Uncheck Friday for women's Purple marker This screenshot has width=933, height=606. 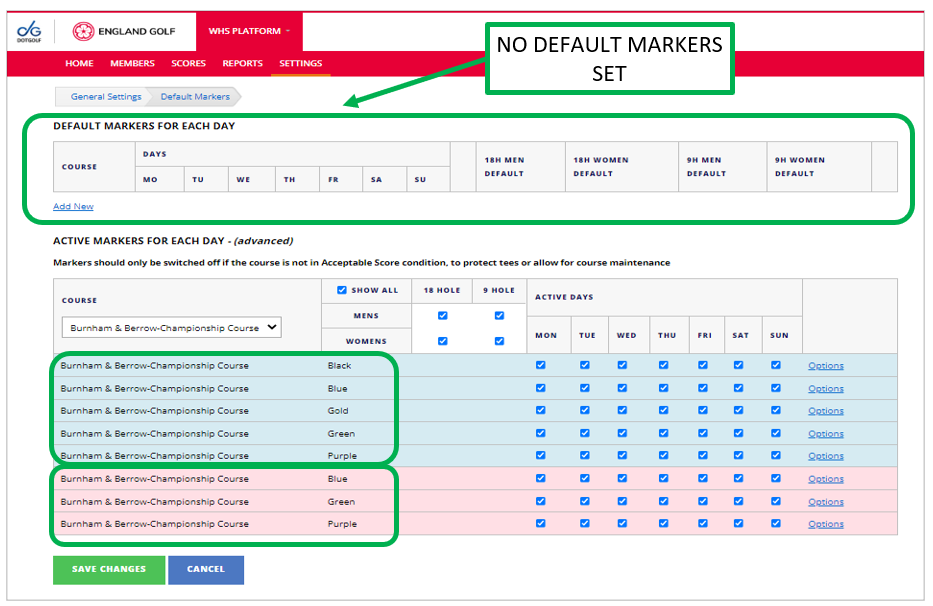pos(703,523)
